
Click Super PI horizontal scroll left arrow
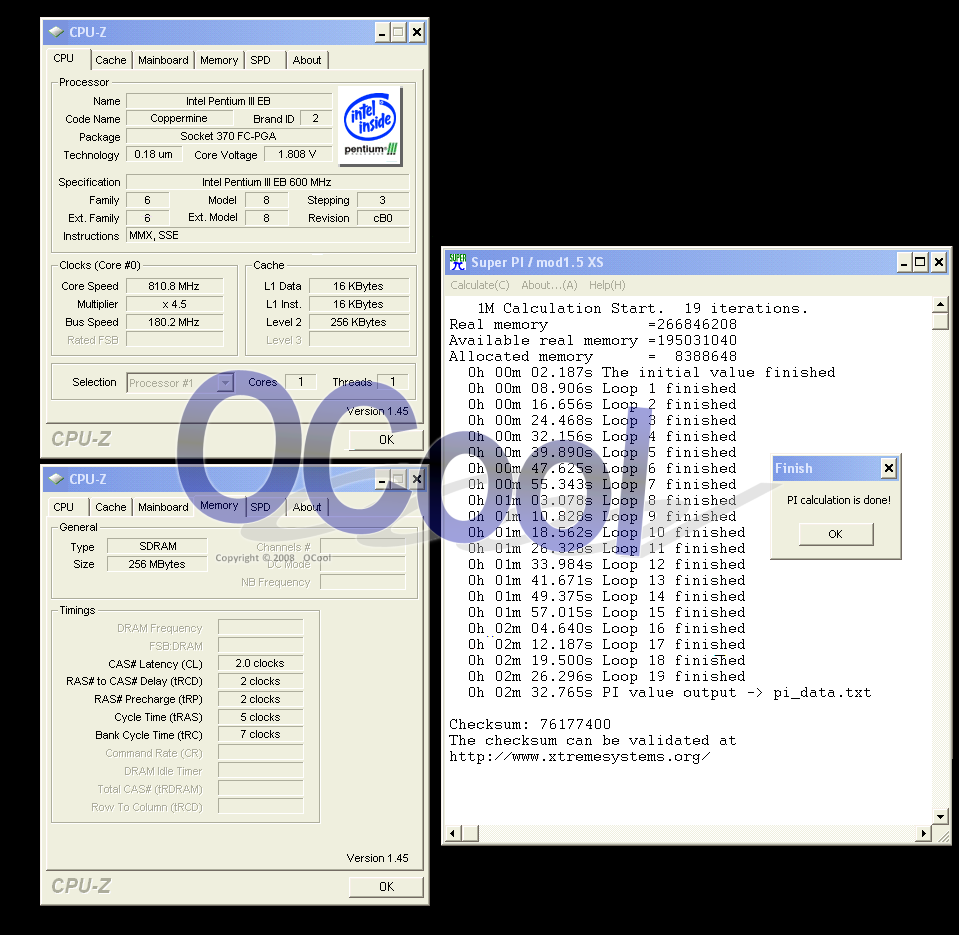coord(453,833)
